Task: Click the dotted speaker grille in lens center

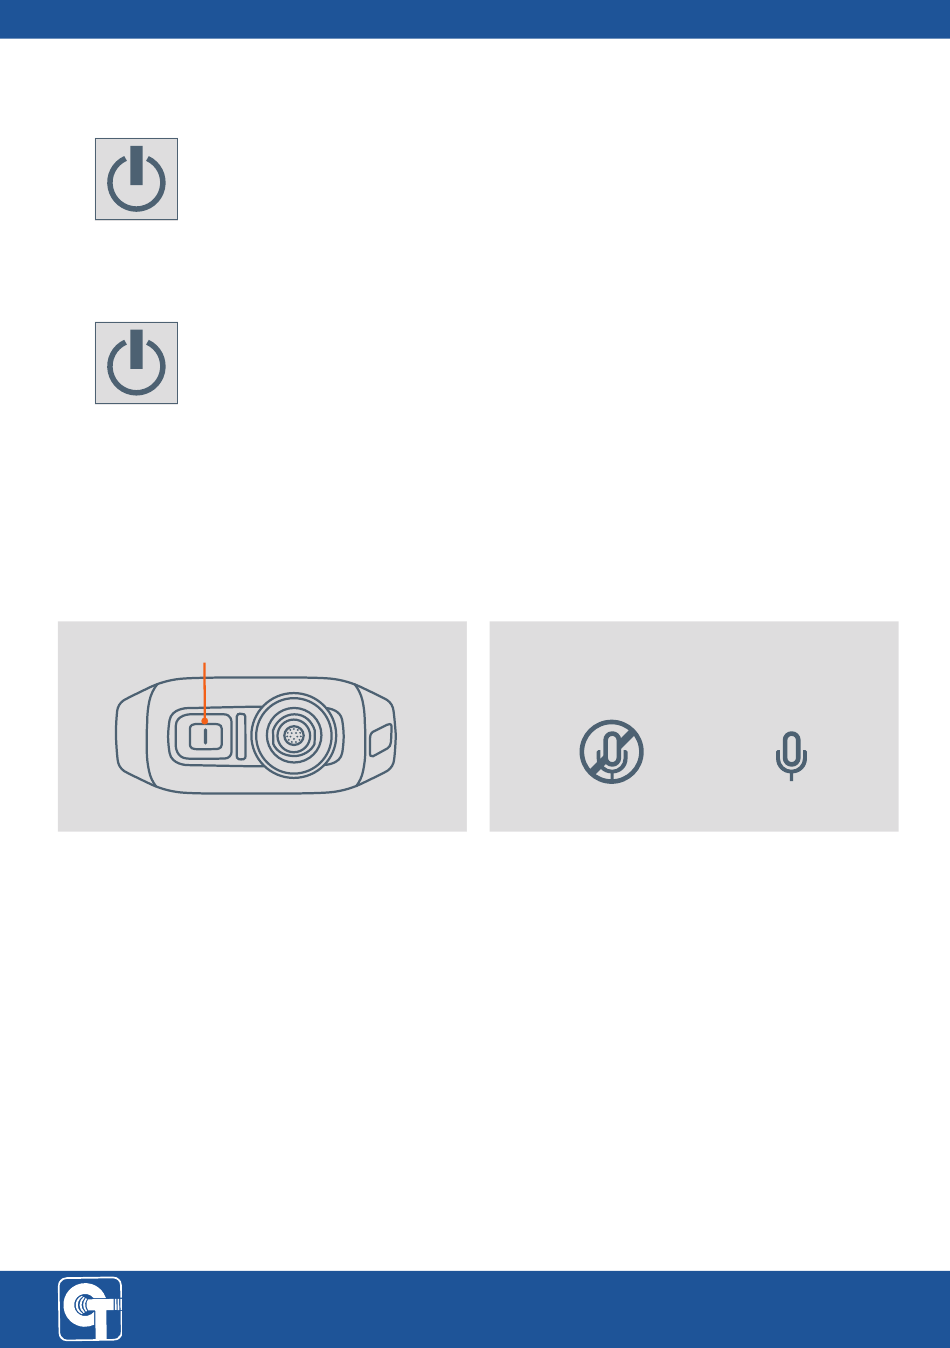Action: pos(293,735)
